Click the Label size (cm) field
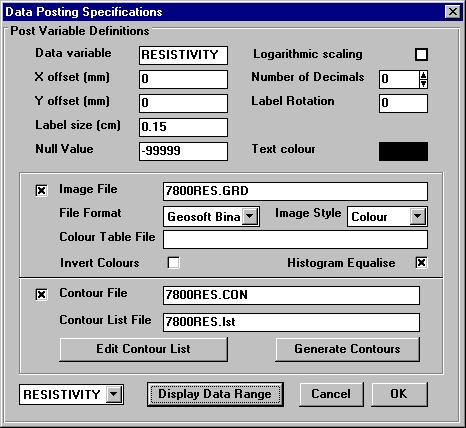 (183, 127)
